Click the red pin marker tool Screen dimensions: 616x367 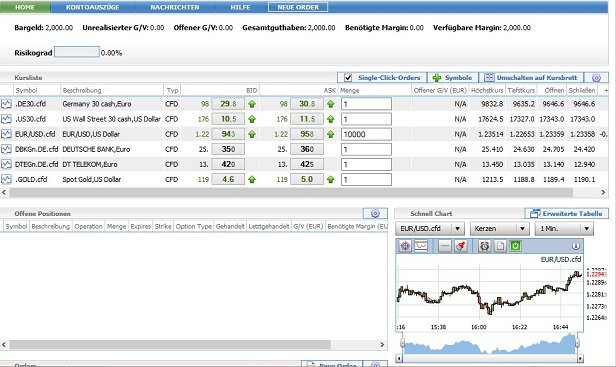click(460, 246)
